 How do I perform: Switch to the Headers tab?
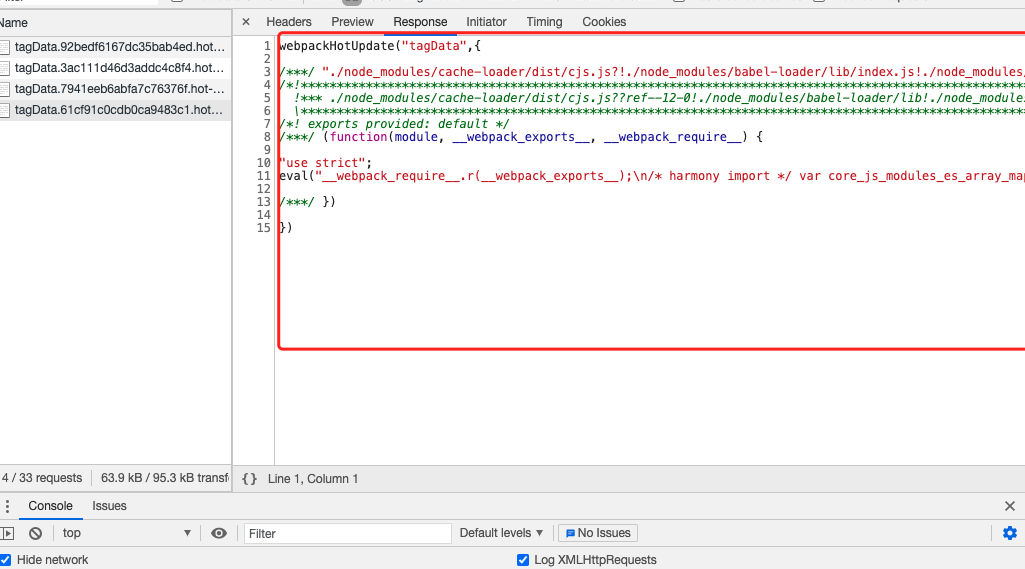click(x=288, y=22)
